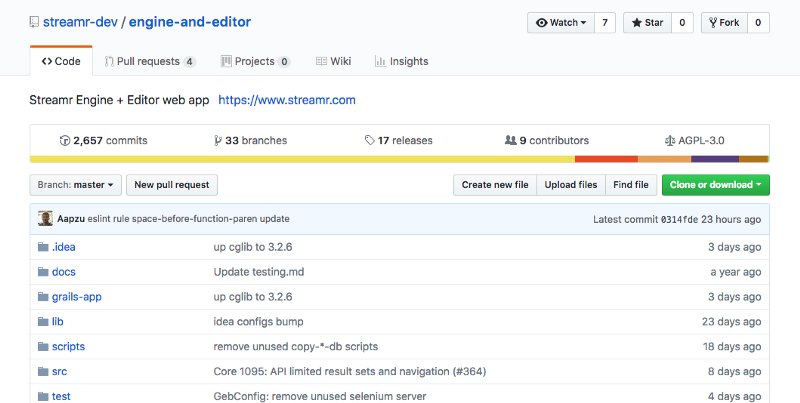Click the Projects count badge 0
Screen dimensions: 800x403
point(284,62)
